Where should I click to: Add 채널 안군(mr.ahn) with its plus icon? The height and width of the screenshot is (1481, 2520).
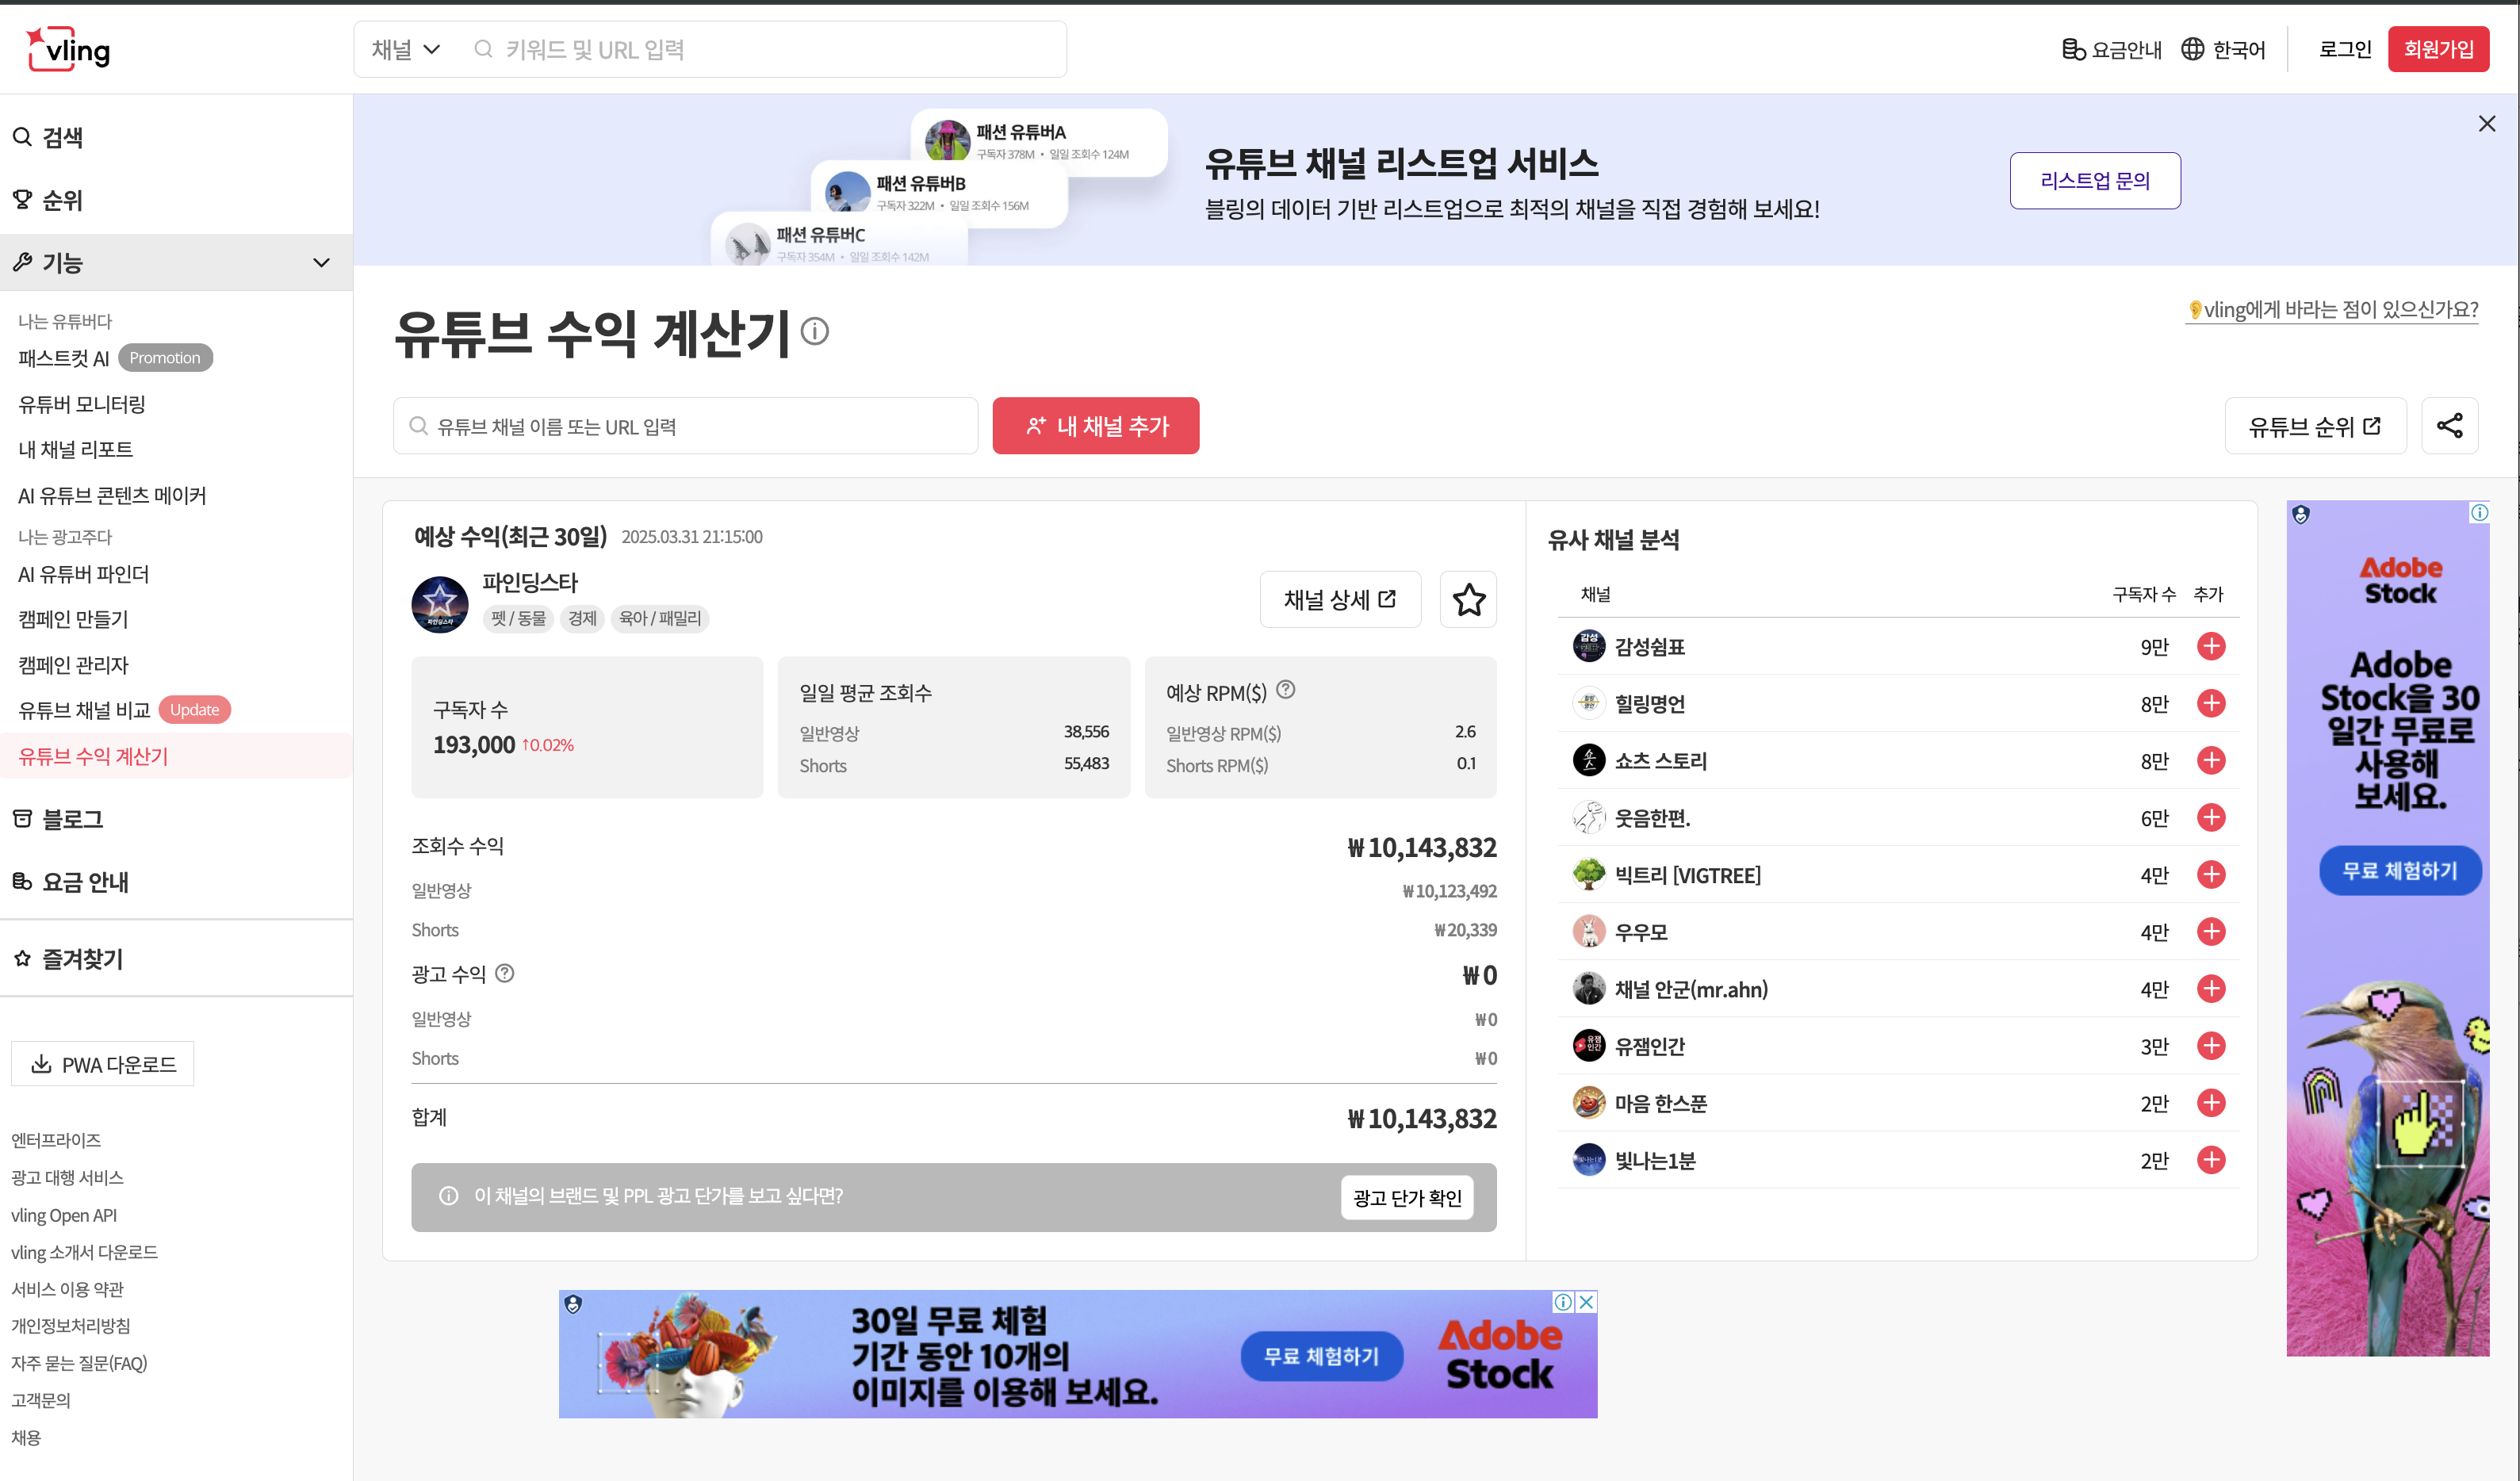2211,988
